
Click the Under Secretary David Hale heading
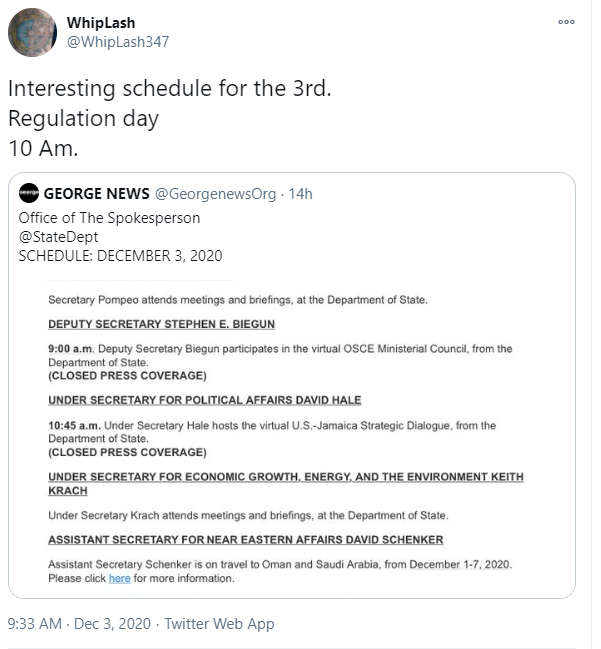pos(204,400)
